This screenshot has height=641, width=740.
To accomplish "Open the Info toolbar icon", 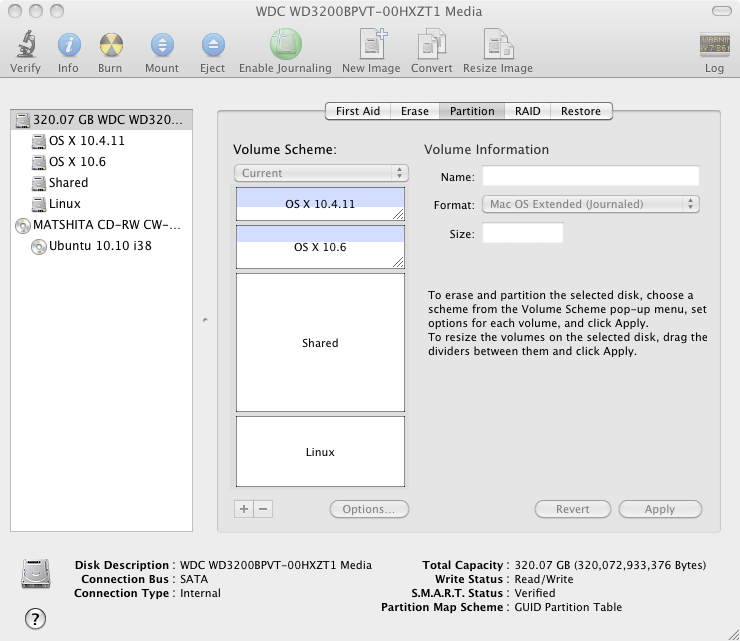I will coord(69,45).
